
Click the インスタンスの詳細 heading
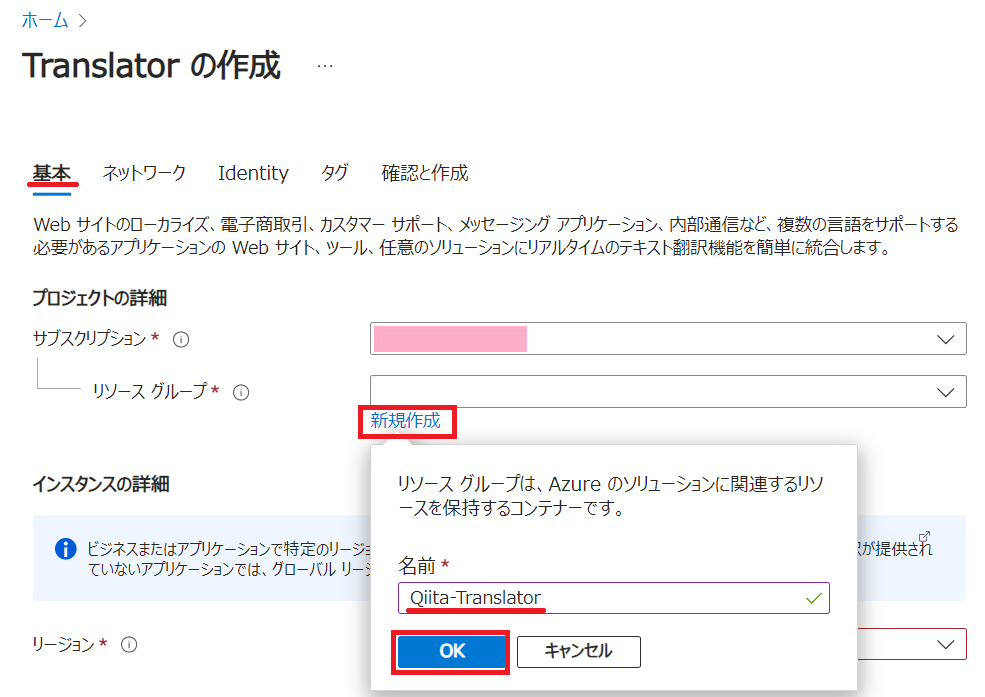pyautogui.click(x=101, y=484)
